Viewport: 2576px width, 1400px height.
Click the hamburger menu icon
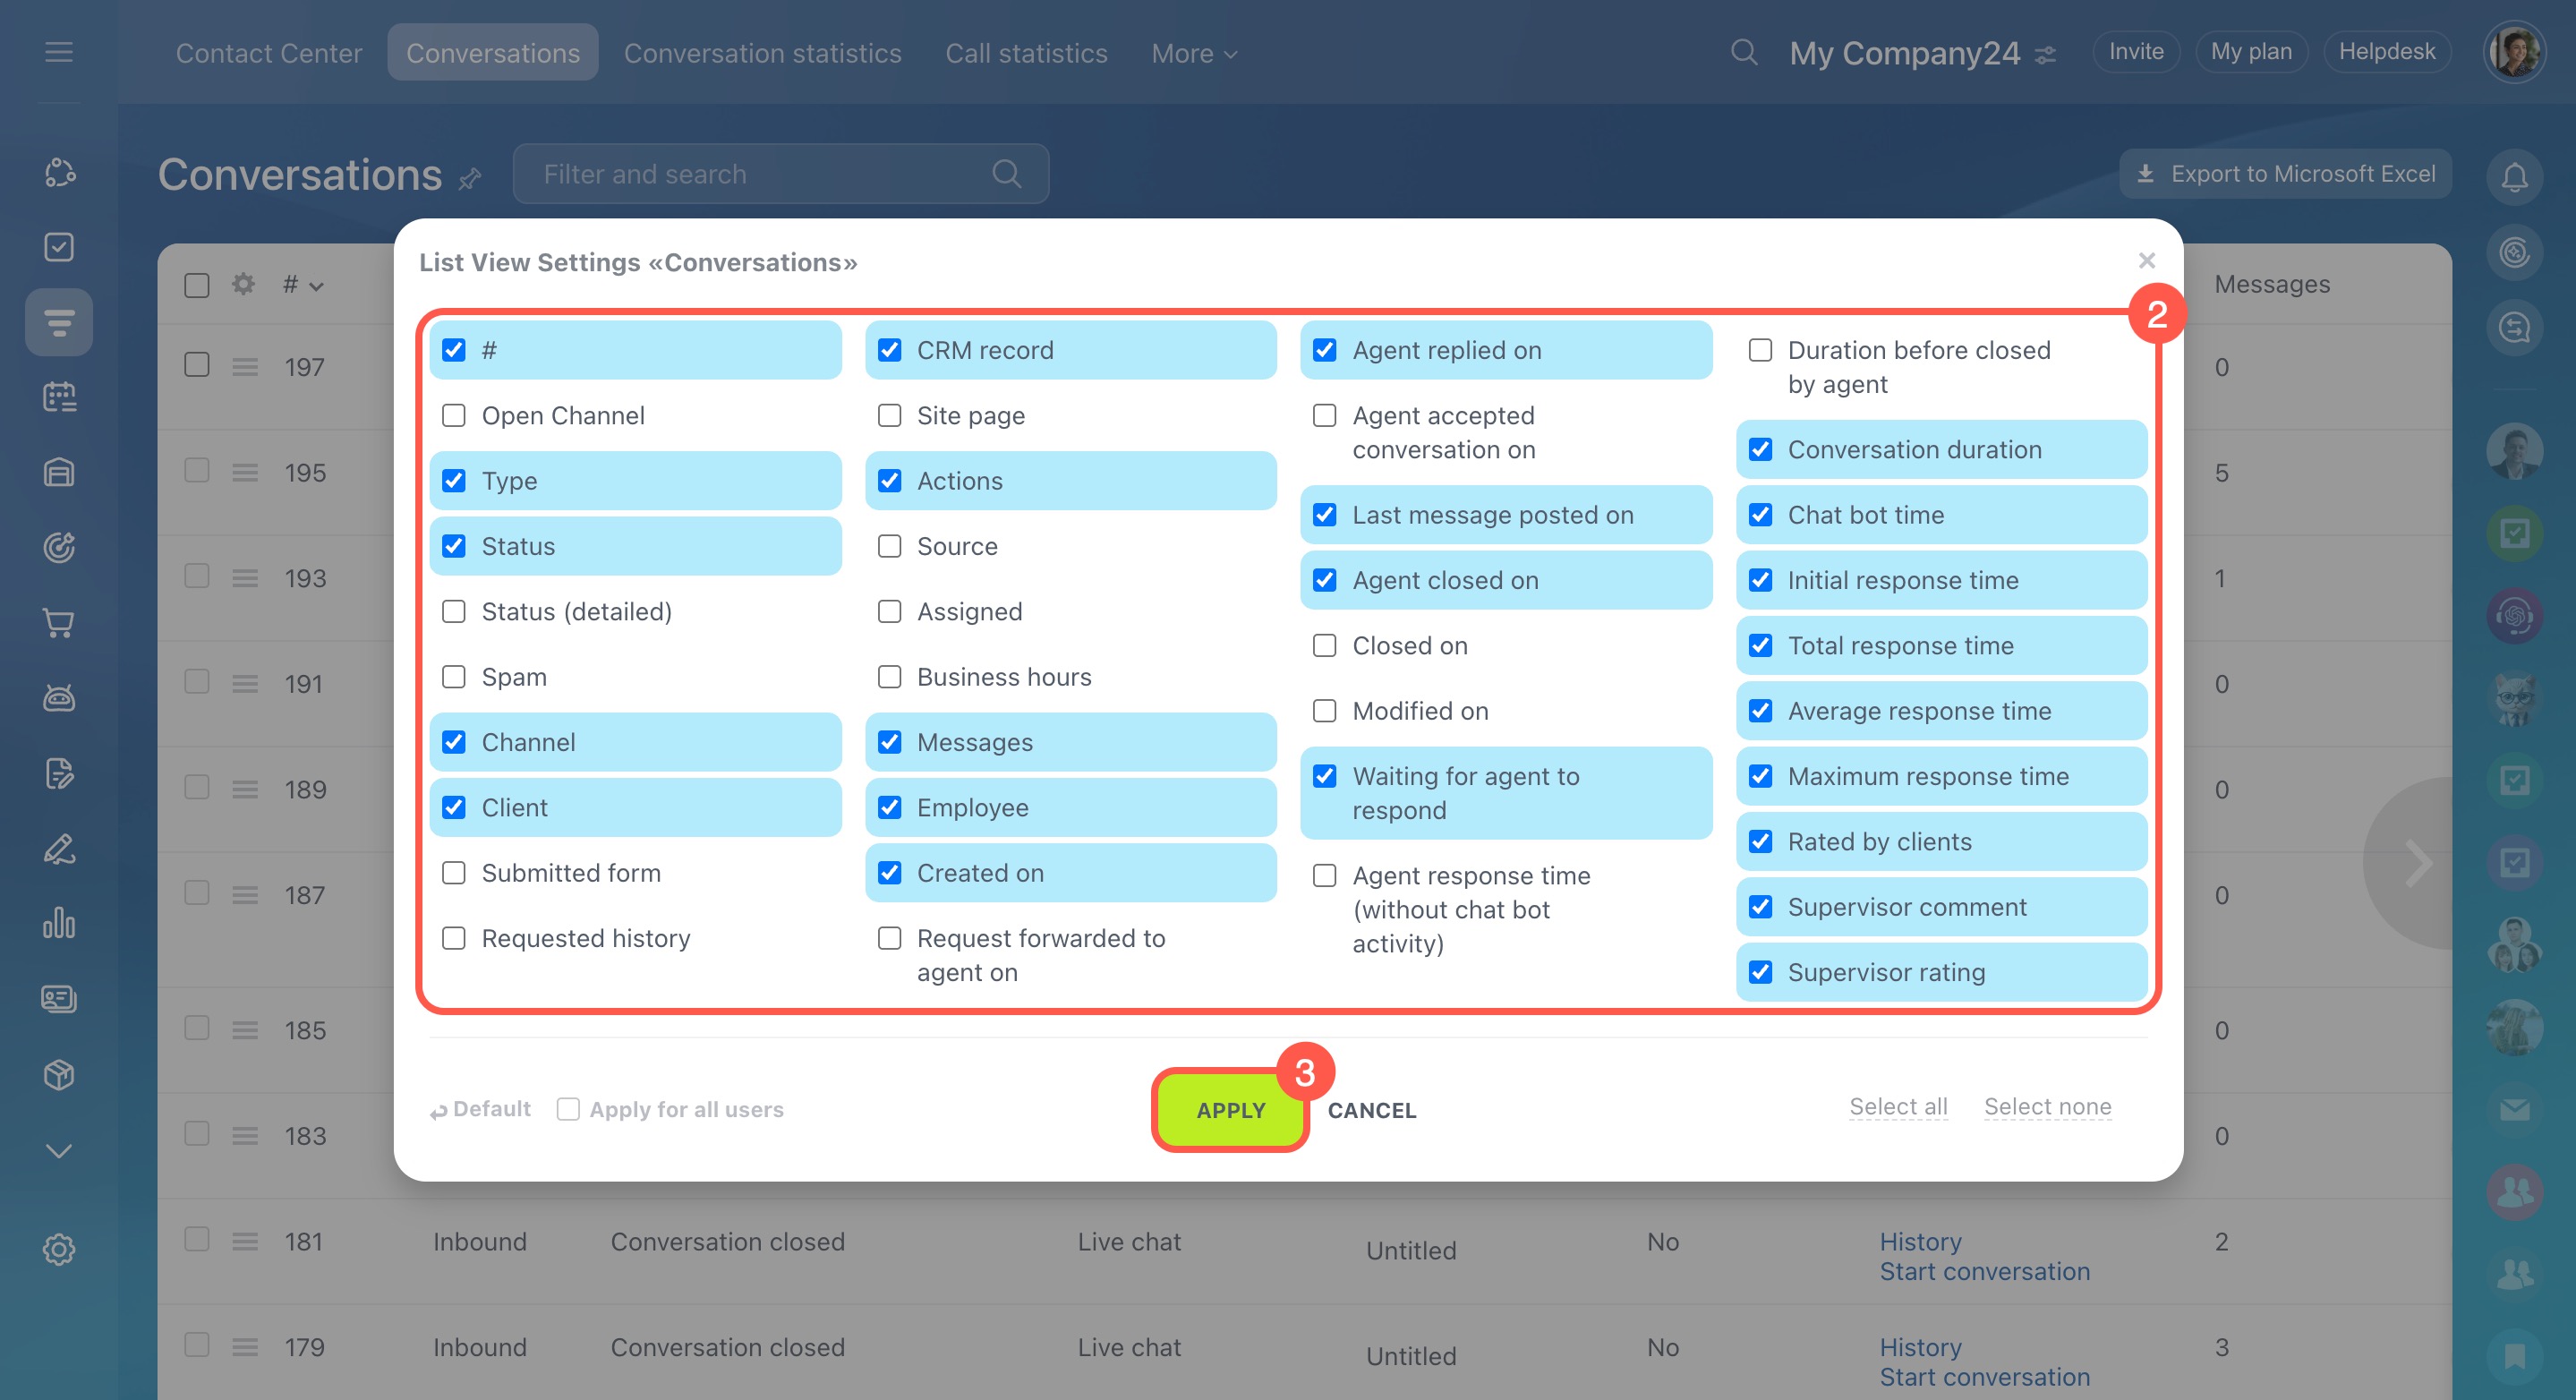[x=59, y=52]
